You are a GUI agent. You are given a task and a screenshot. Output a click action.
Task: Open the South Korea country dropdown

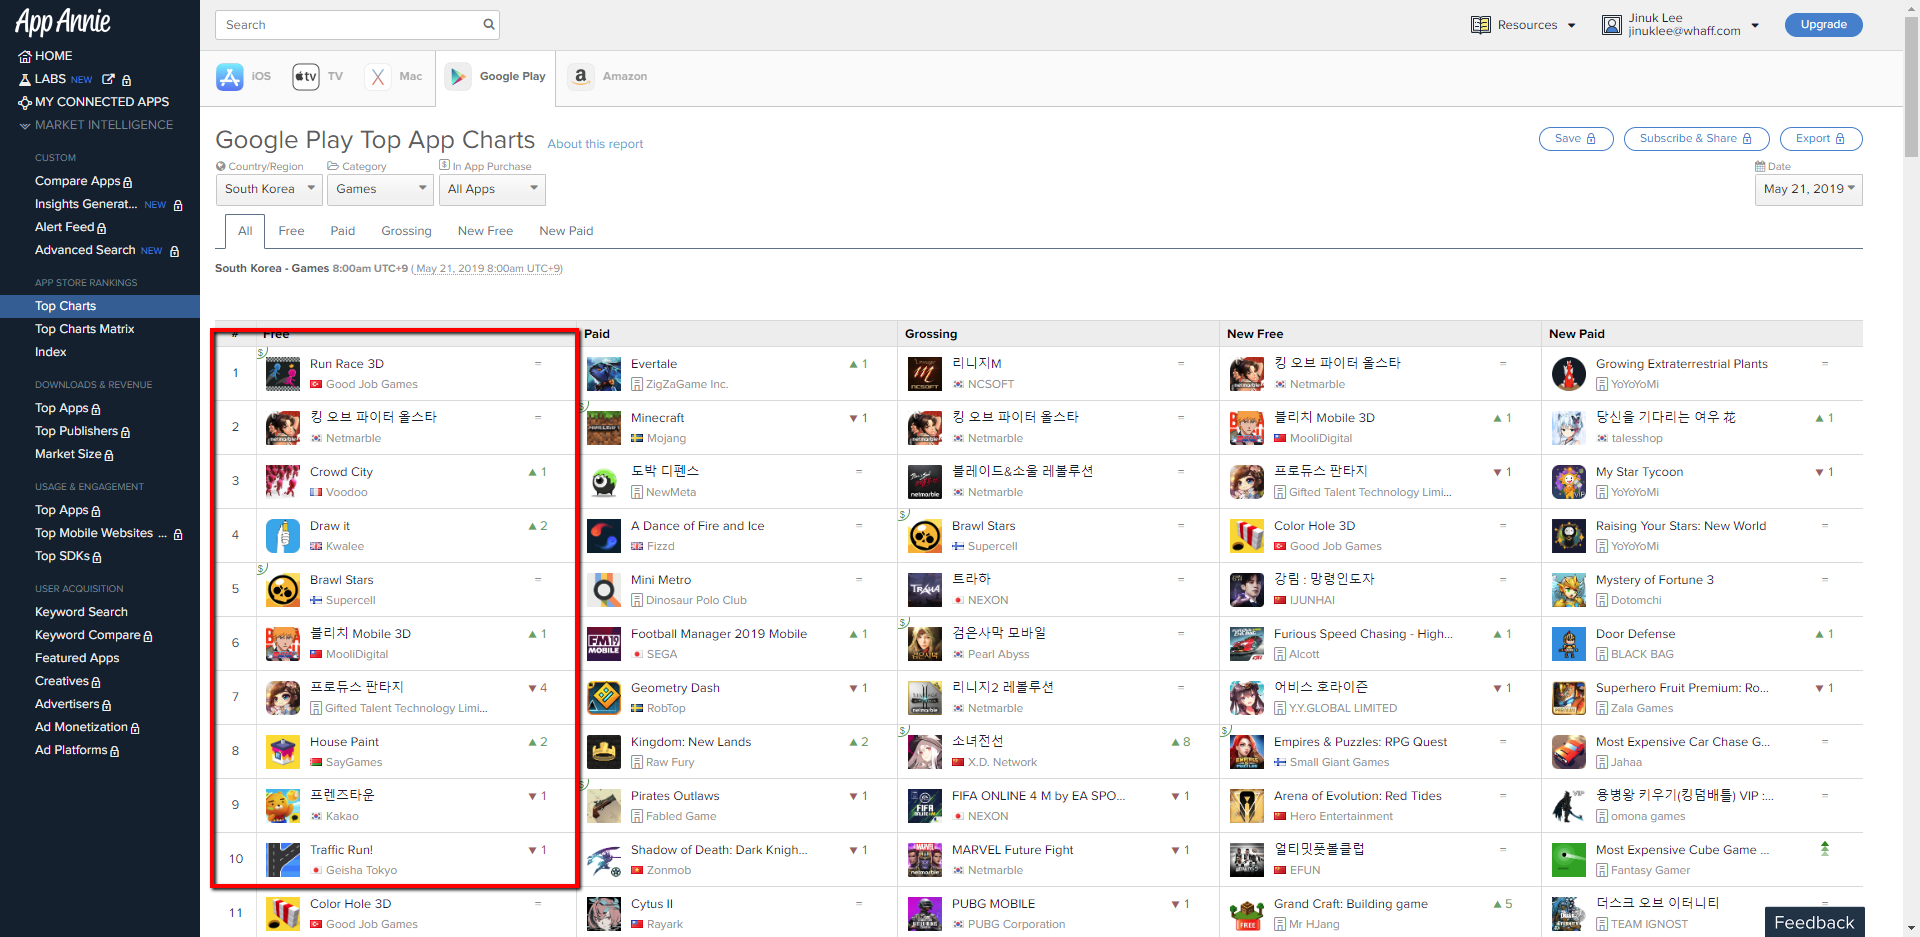coord(269,189)
